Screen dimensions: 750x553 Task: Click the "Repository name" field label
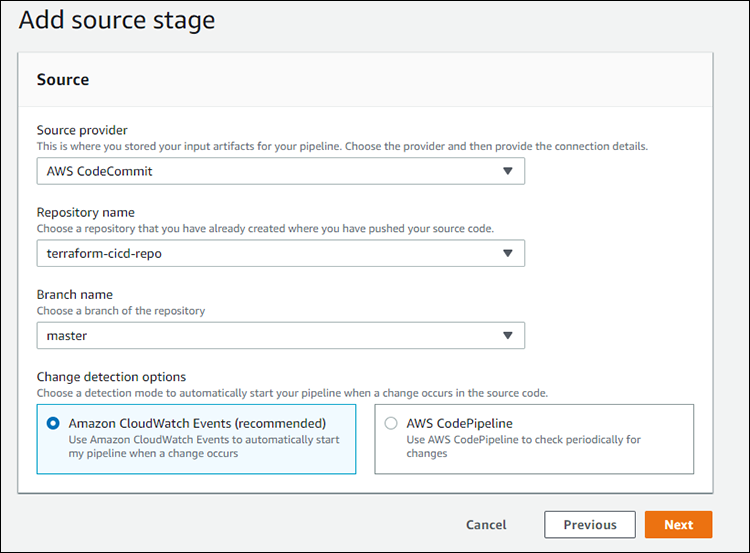85,212
